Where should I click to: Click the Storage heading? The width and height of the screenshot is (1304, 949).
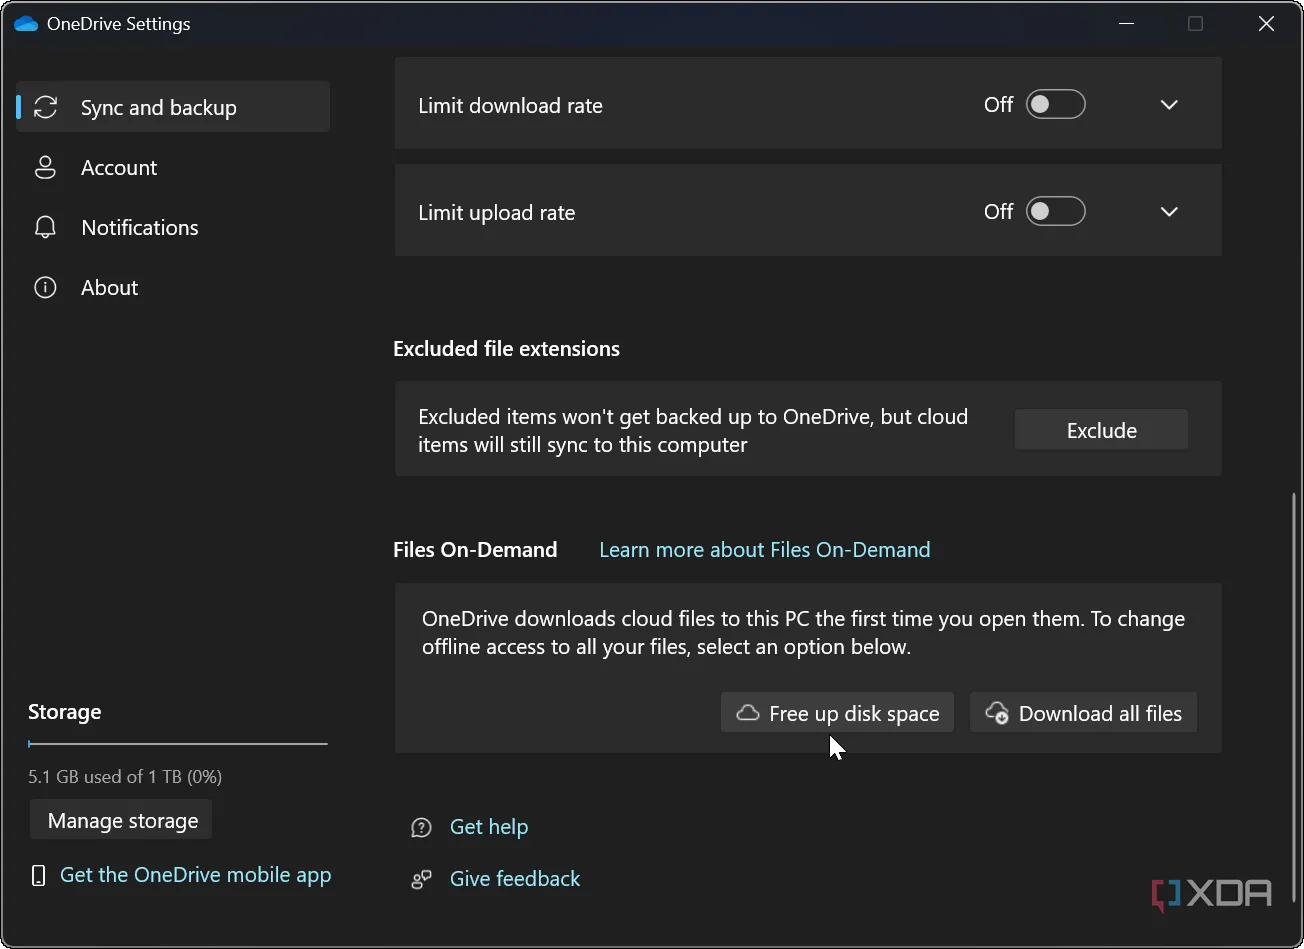tap(65, 712)
